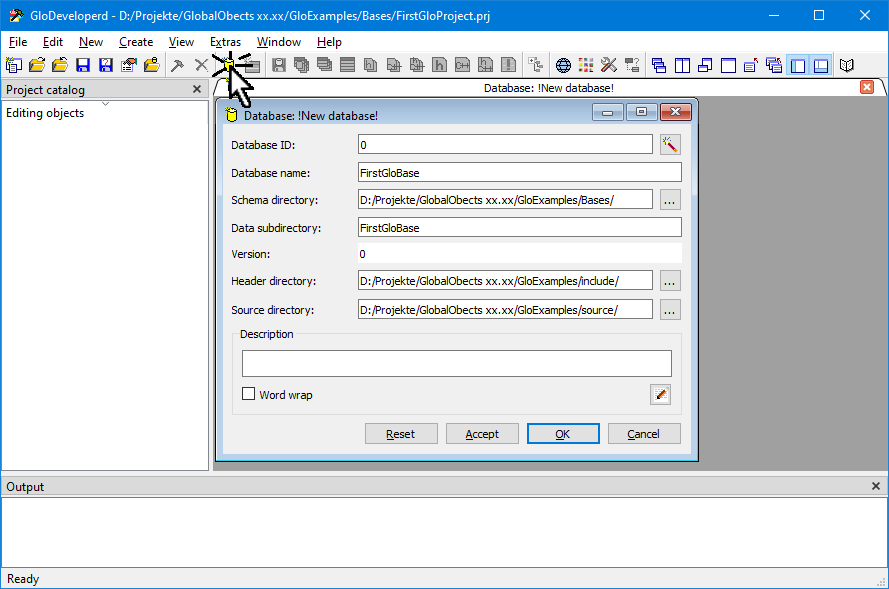Image resolution: width=889 pixels, height=589 pixels.
Task: Click the blue save disk icon
Action: click(x=83, y=65)
